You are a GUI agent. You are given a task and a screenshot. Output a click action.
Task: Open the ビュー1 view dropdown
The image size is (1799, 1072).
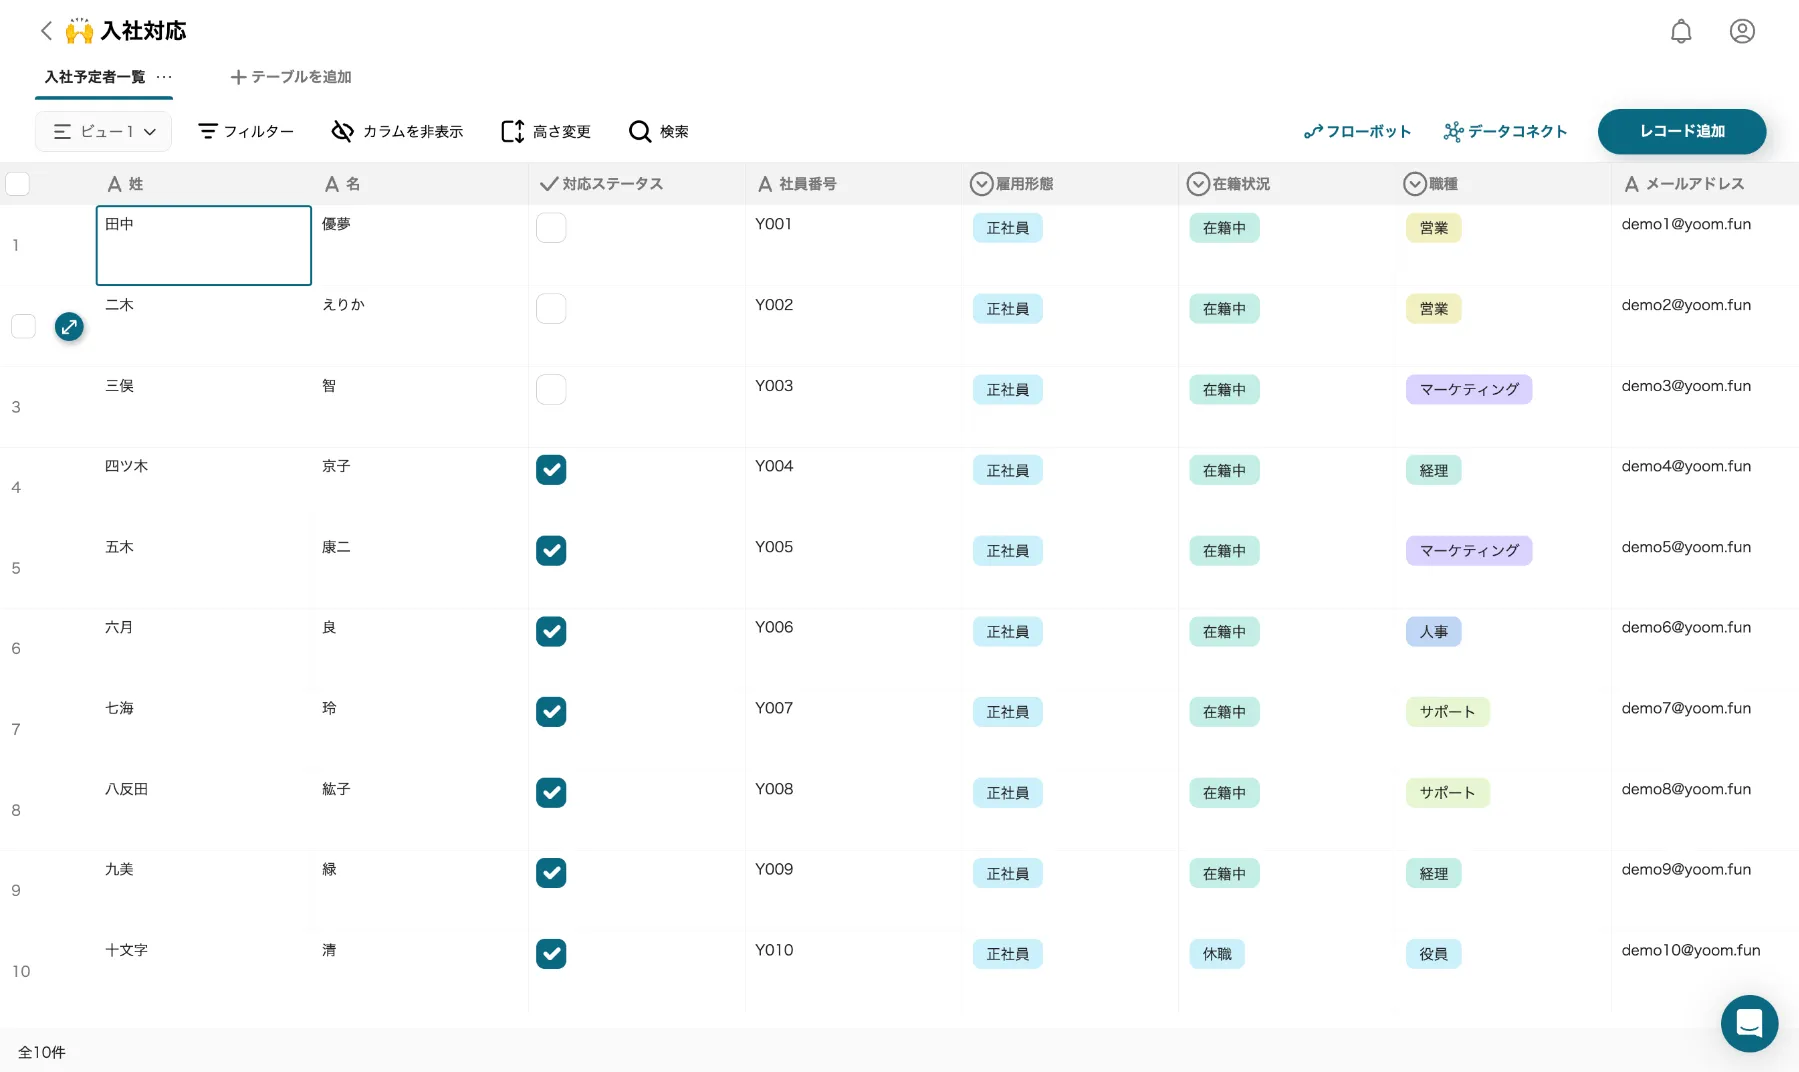click(104, 132)
